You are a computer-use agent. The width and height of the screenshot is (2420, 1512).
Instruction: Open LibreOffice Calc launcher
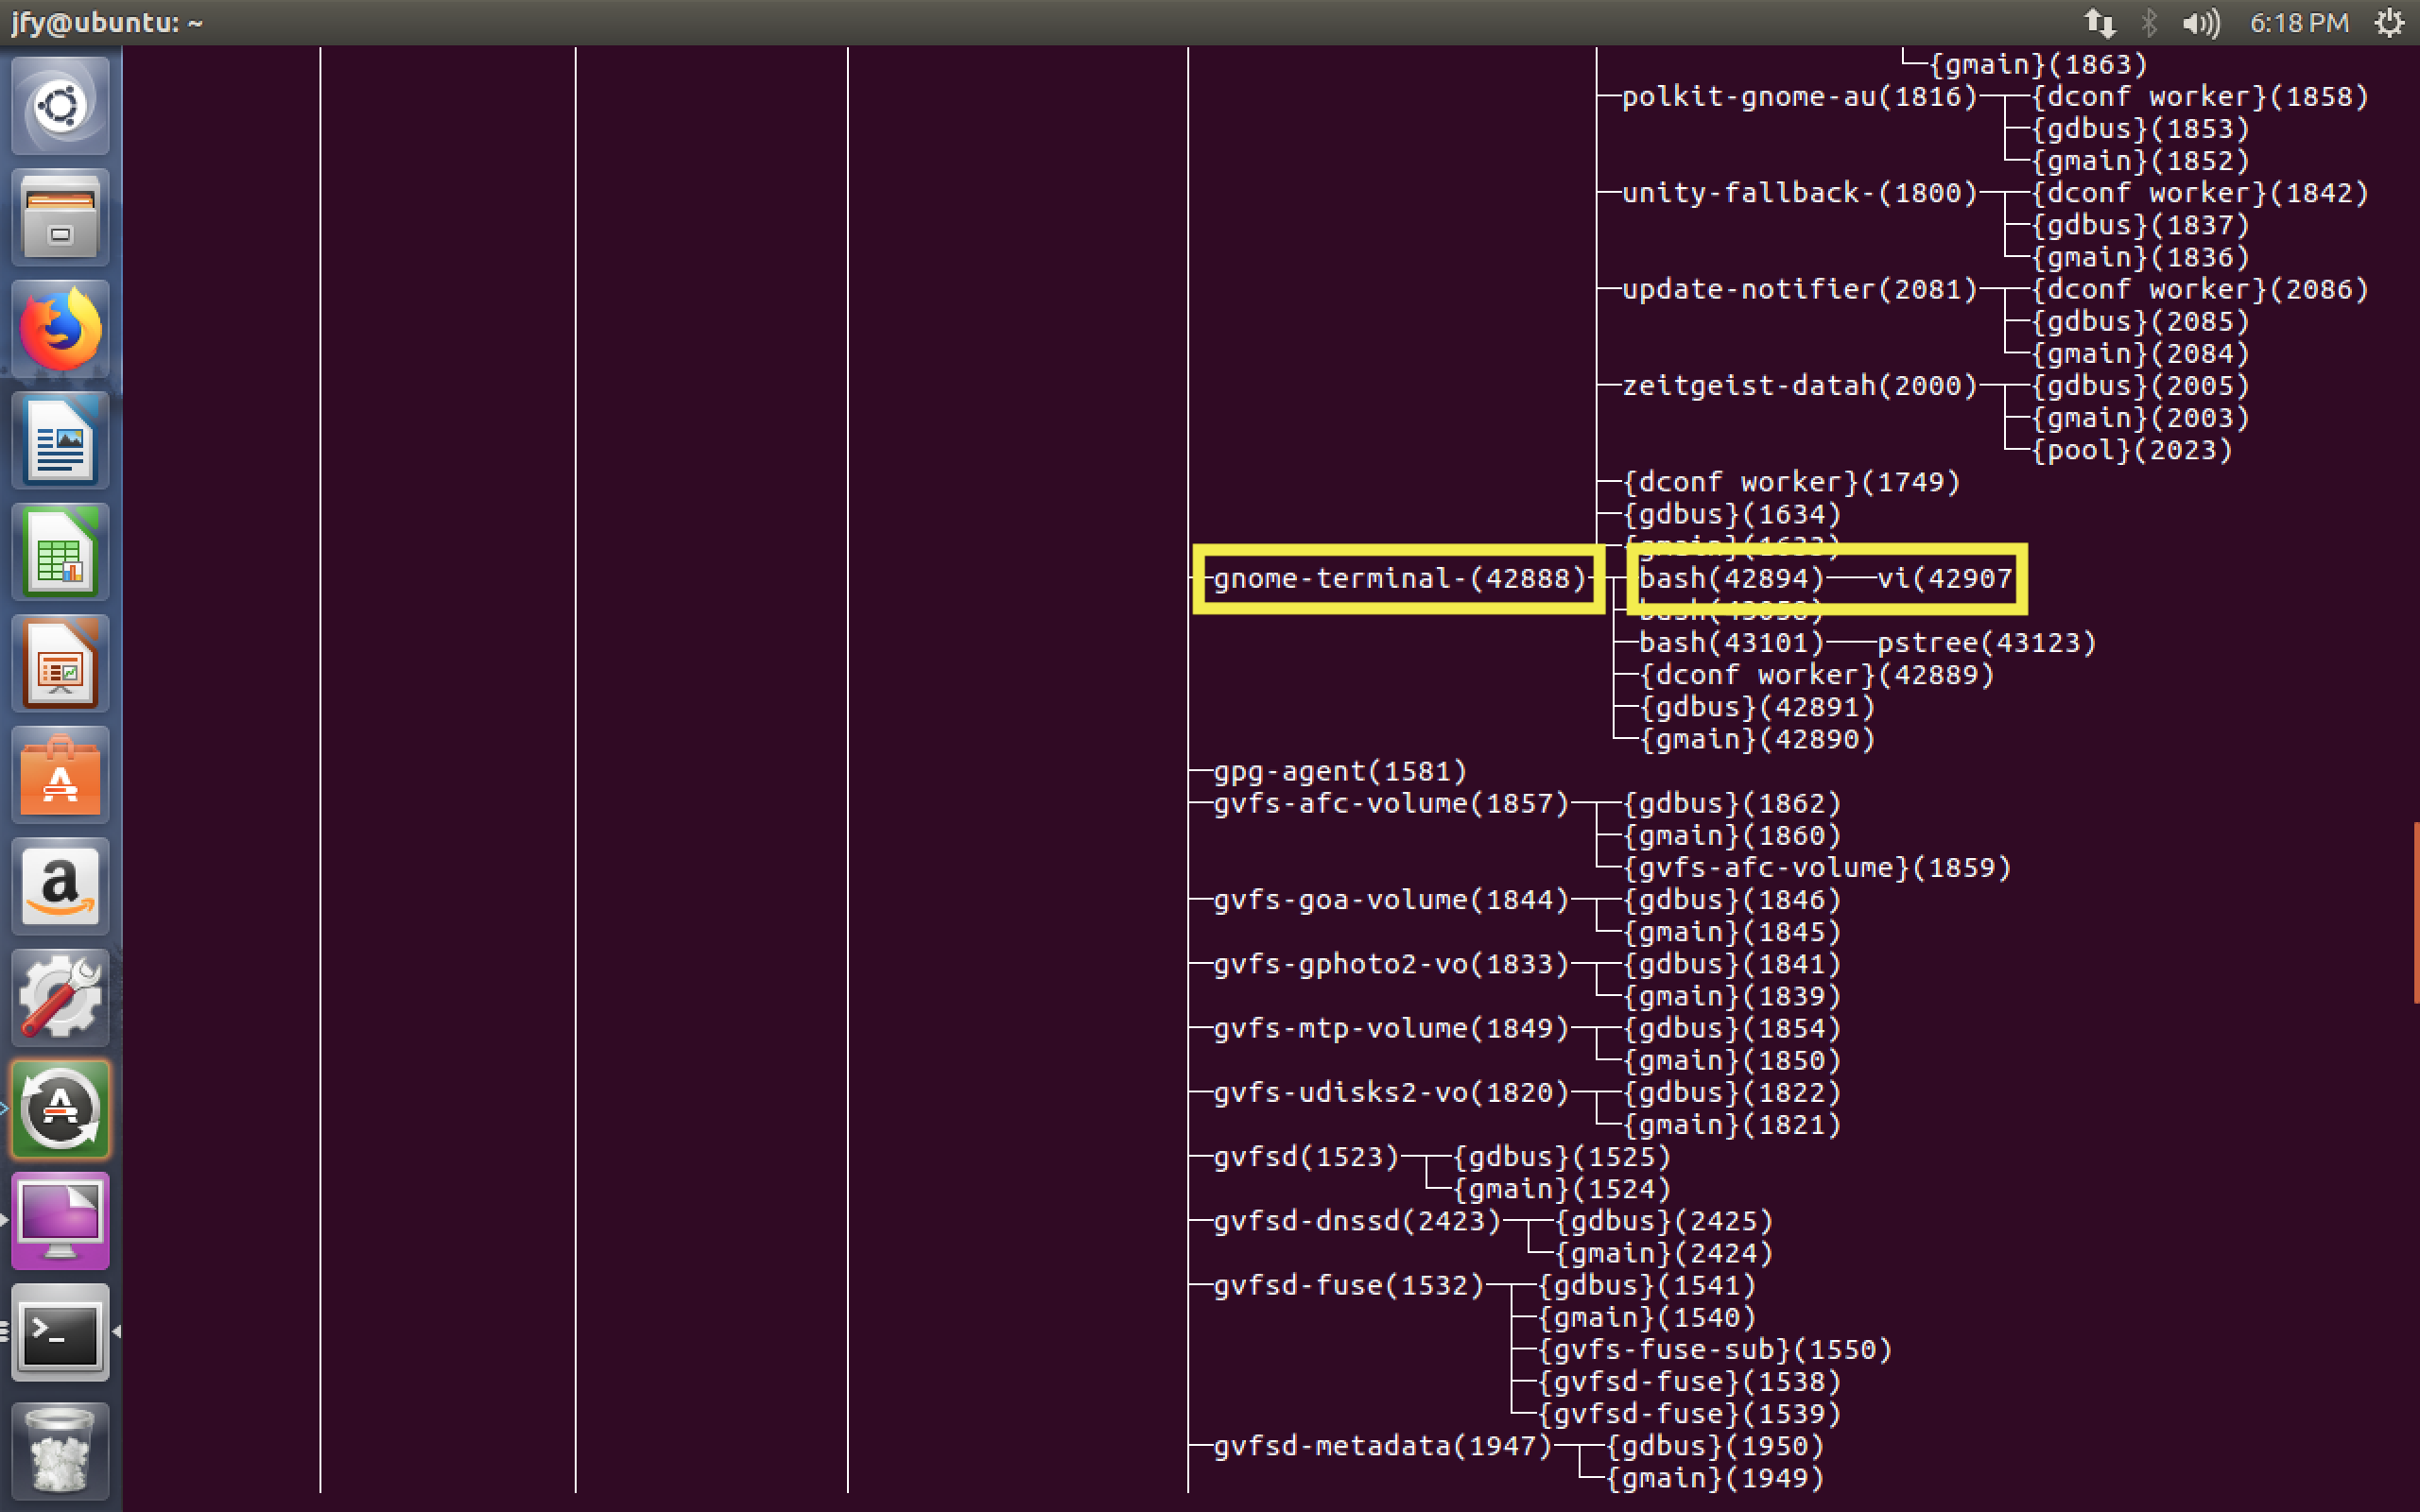pyautogui.click(x=61, y=553)
